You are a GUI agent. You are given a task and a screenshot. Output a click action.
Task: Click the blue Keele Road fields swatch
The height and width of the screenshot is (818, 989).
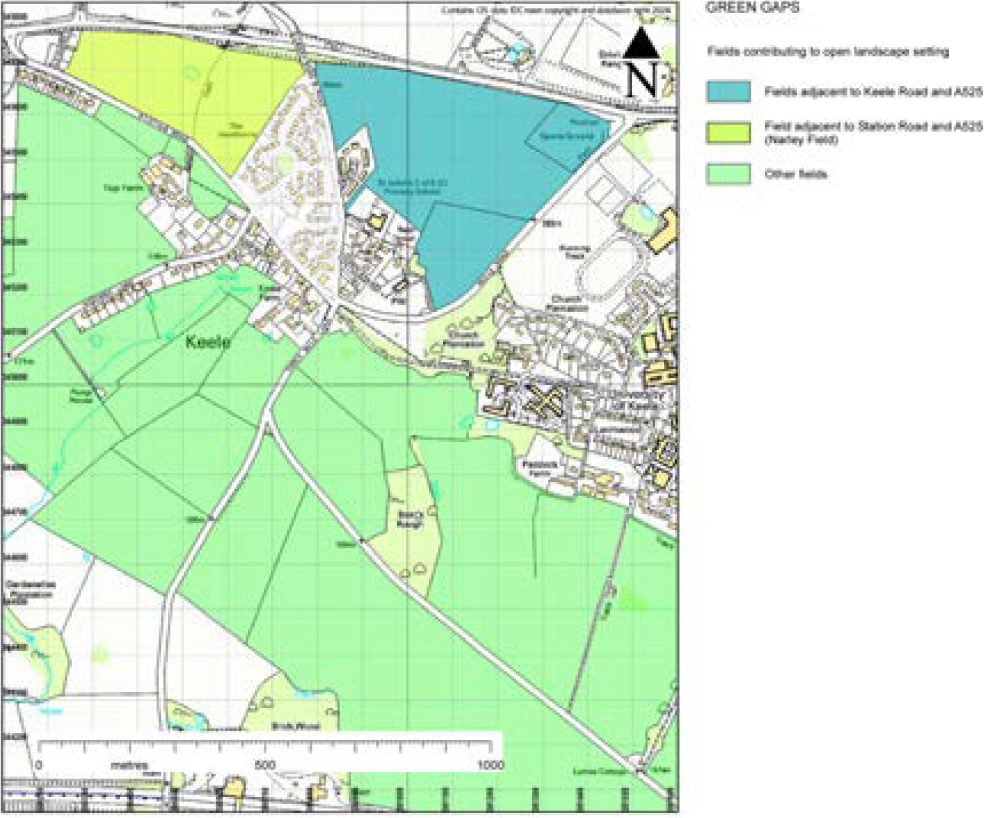coord(729,91)
